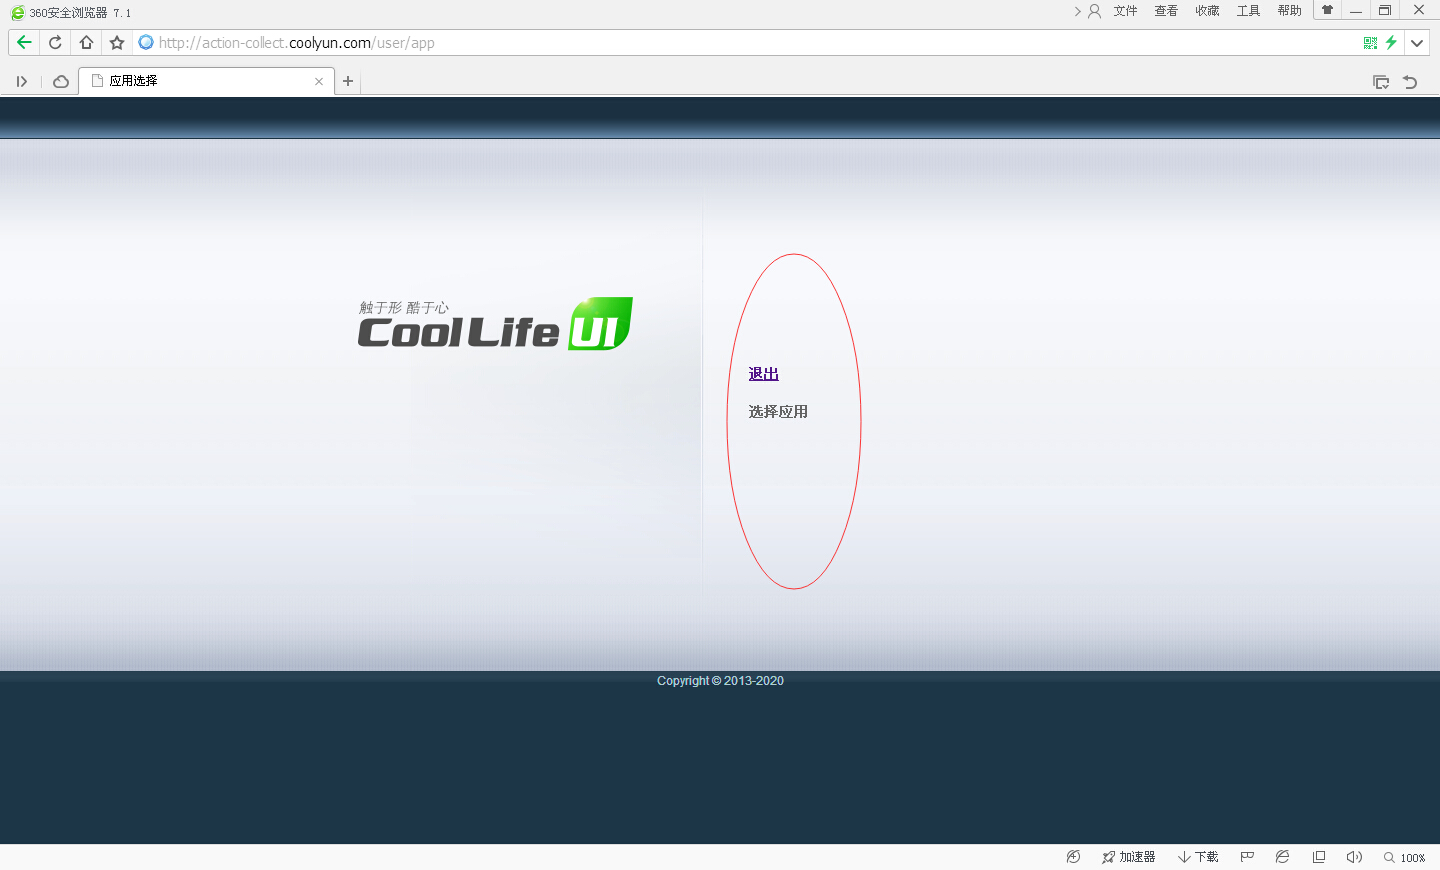Go back with the green arrow

(24, 42)
